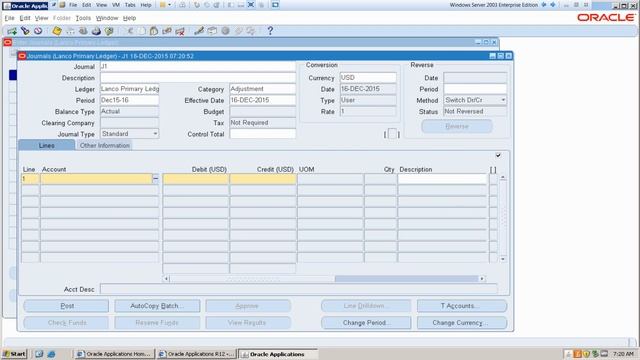Click the Control Total field

pyautogui.click(x=262, y=134)
